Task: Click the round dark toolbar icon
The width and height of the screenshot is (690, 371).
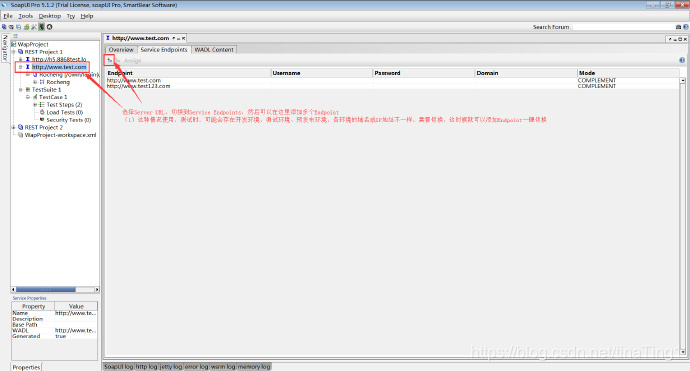Action: pyautogui.click(x=49, y=27)
